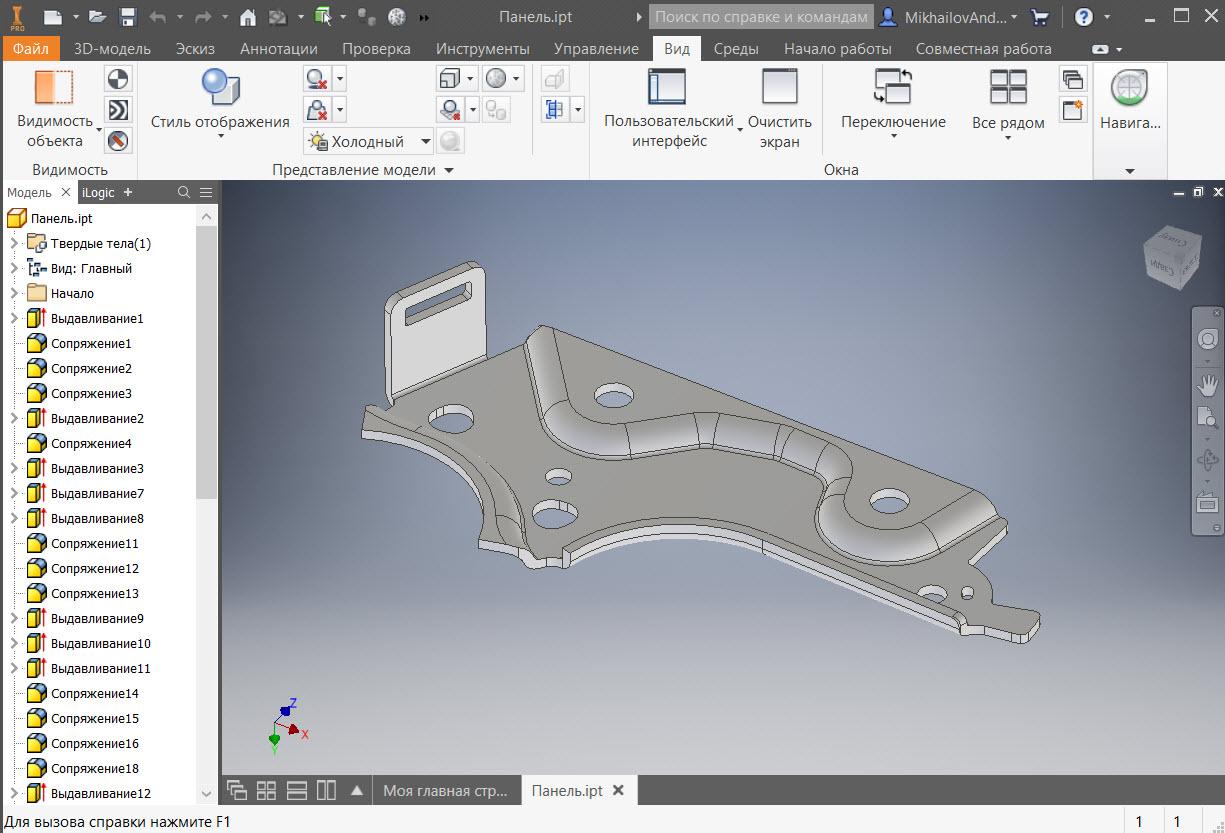Expand the Начало folder node

(x=13, y=293)
